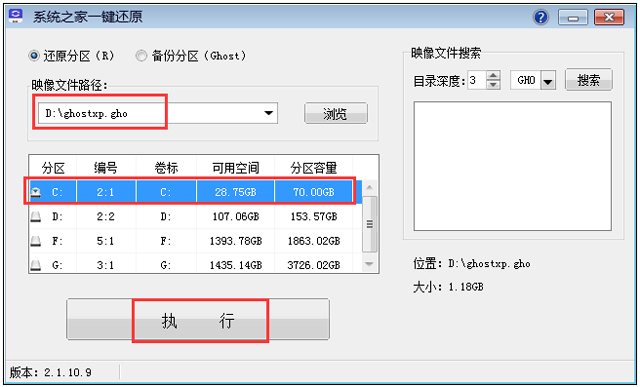
Task: Open the GHO file type dropdown
Action: pyautogui.click(x=548, y=81)
